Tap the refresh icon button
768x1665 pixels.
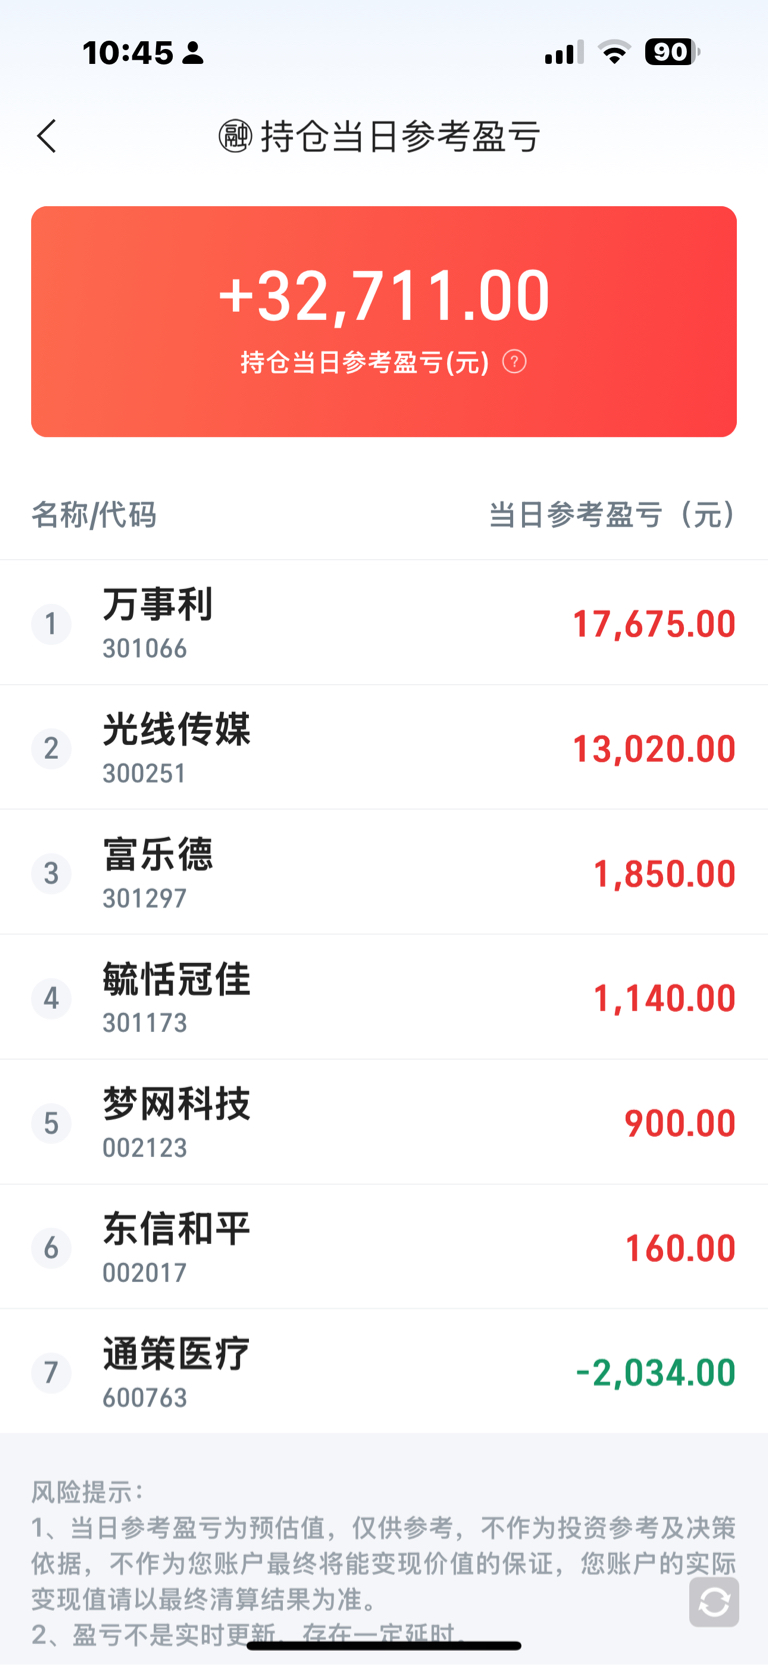pyautogui.click(x=714, y=1602)
